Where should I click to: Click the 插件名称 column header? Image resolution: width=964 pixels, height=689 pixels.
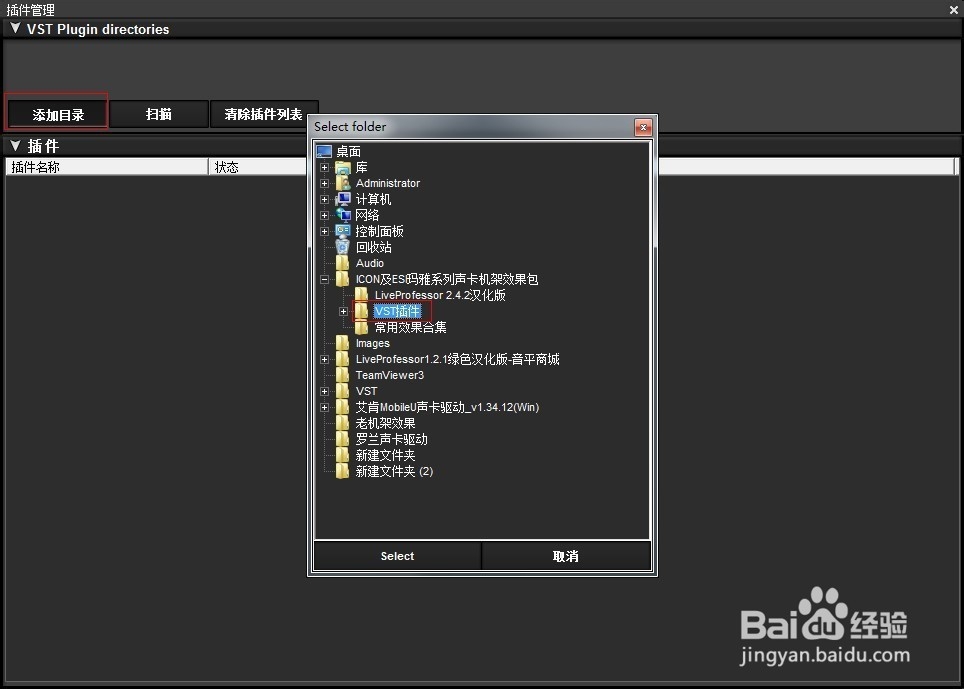coord(107,167)
